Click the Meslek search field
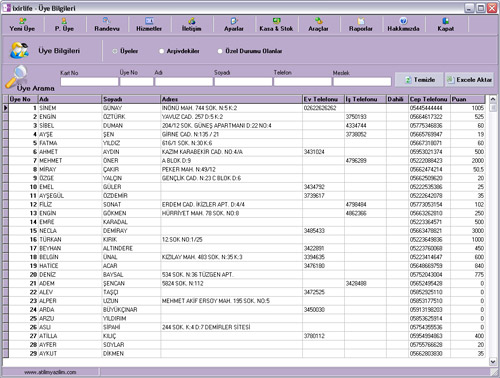The height and width of the screenshot is (378, 500). pos(362,82)
